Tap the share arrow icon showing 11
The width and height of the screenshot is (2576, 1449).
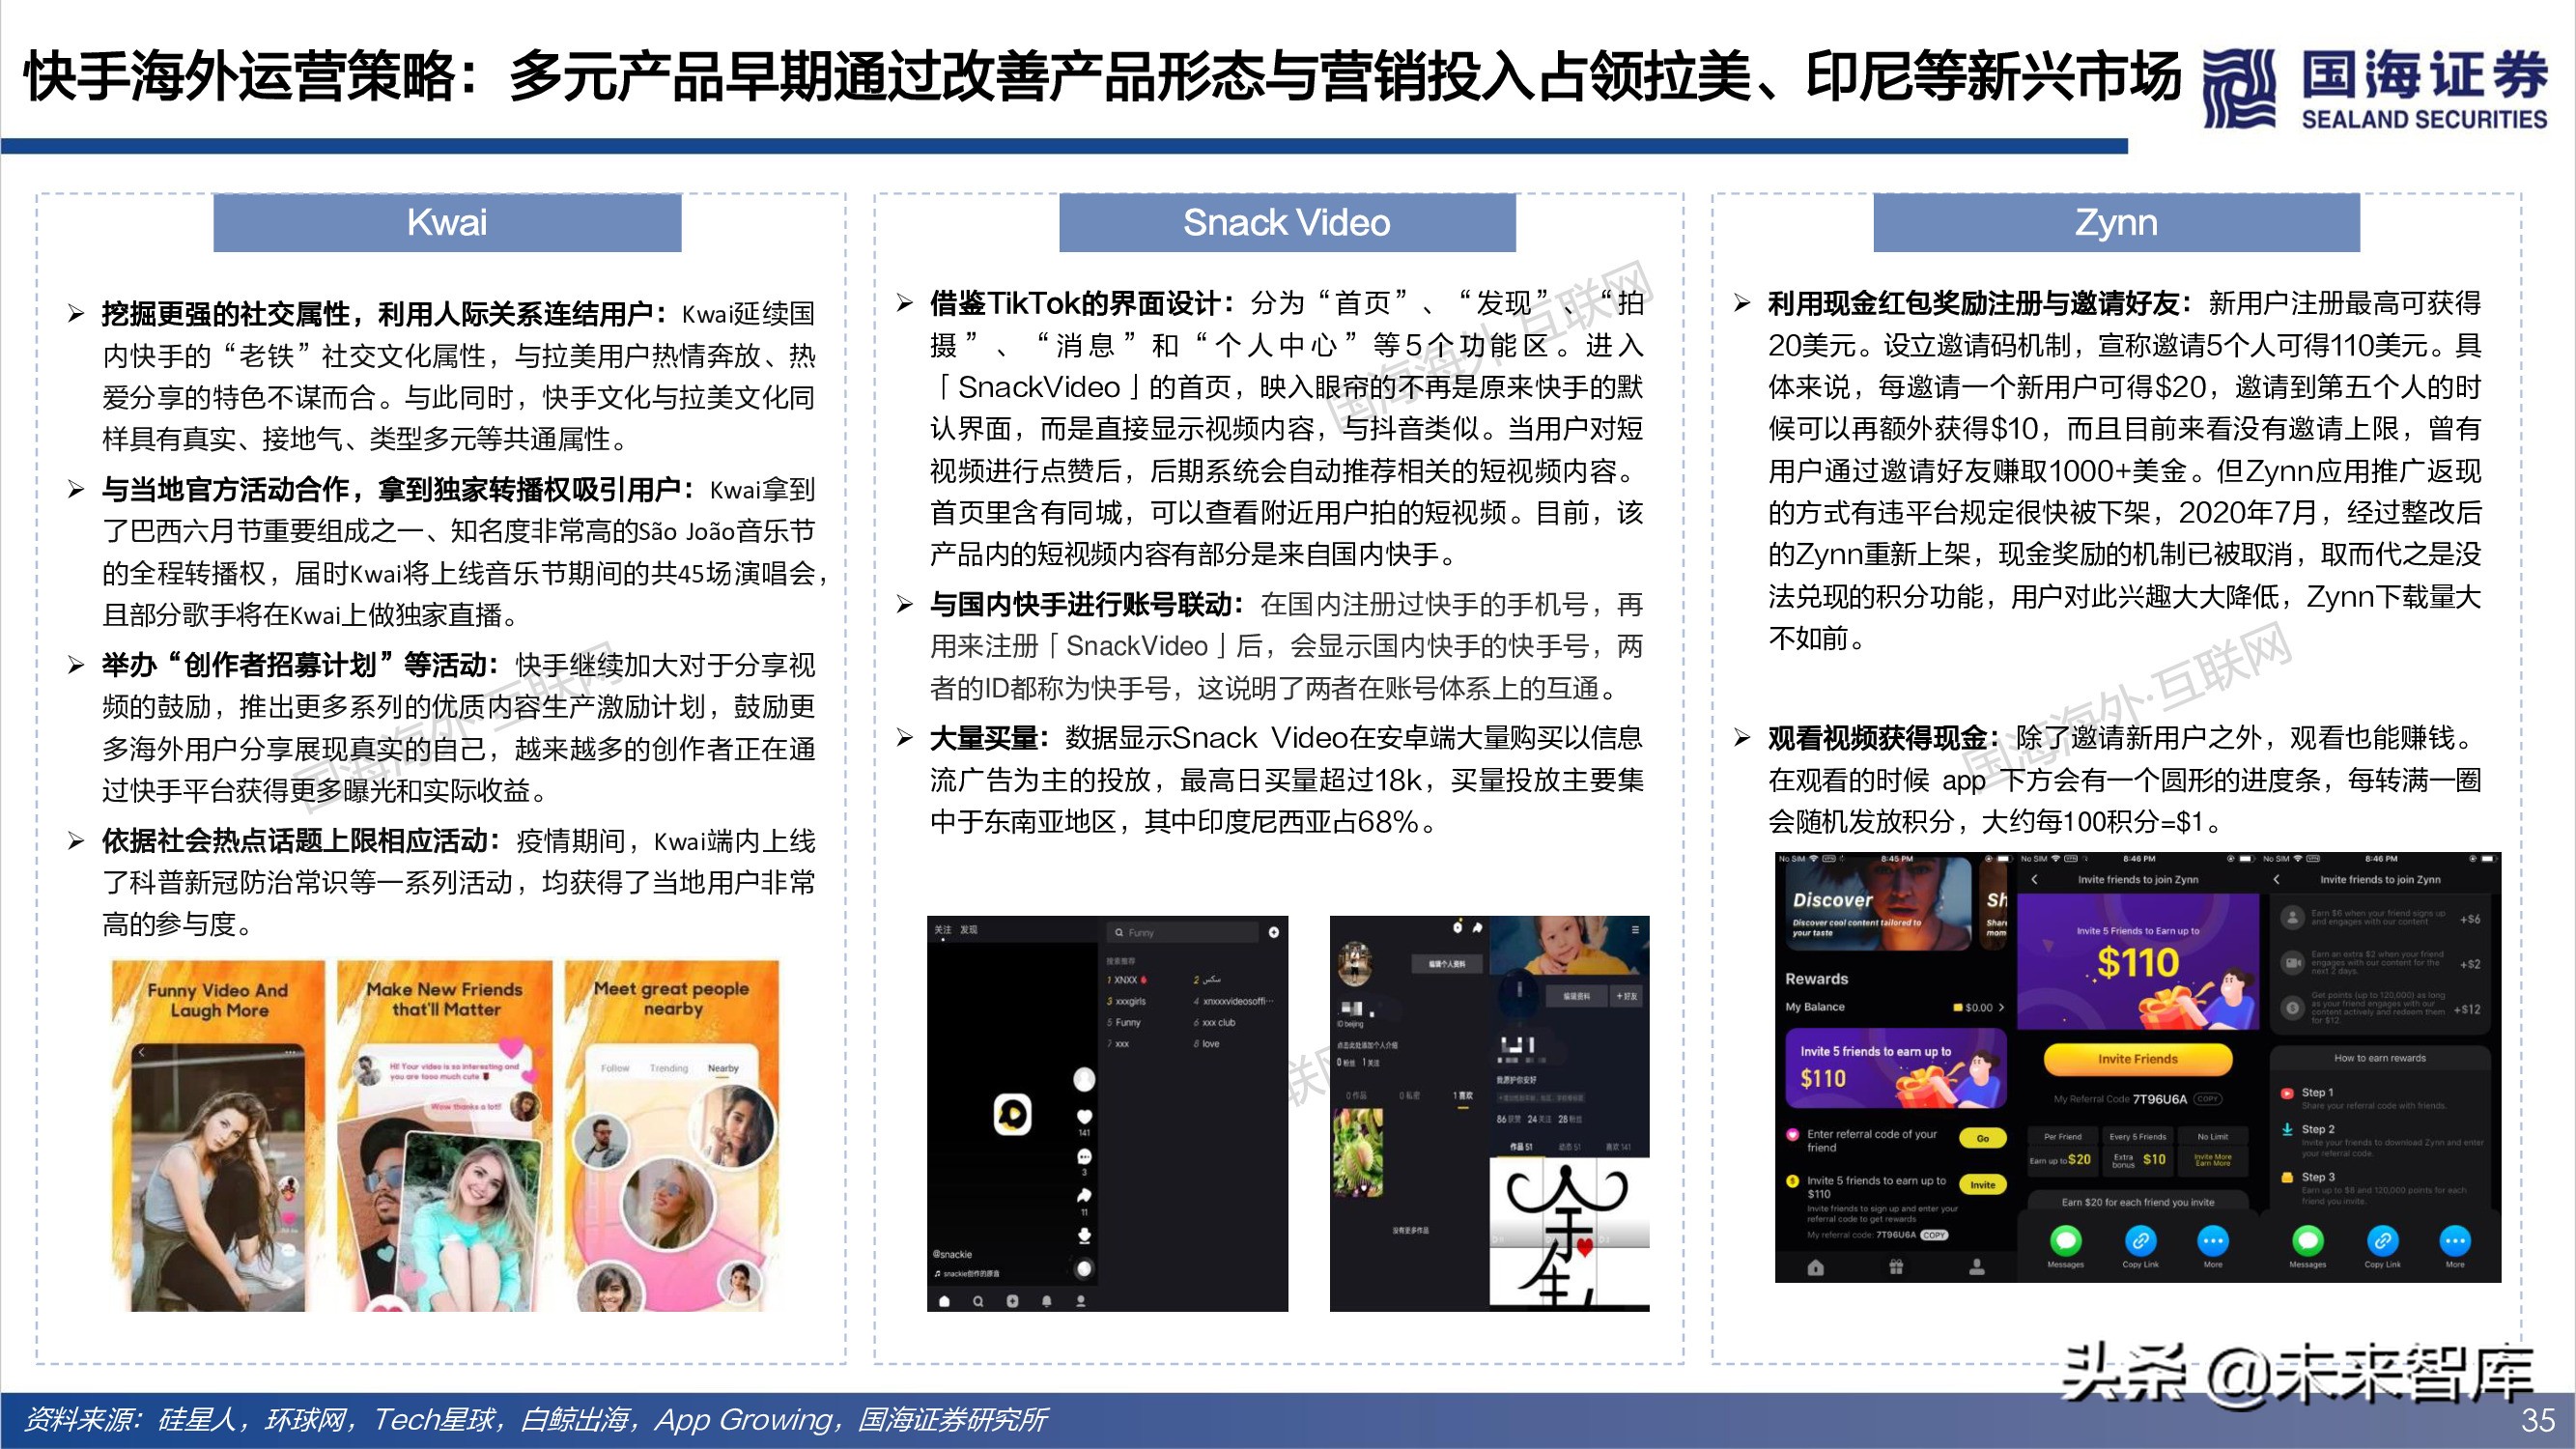(x=1085, y=1195)
